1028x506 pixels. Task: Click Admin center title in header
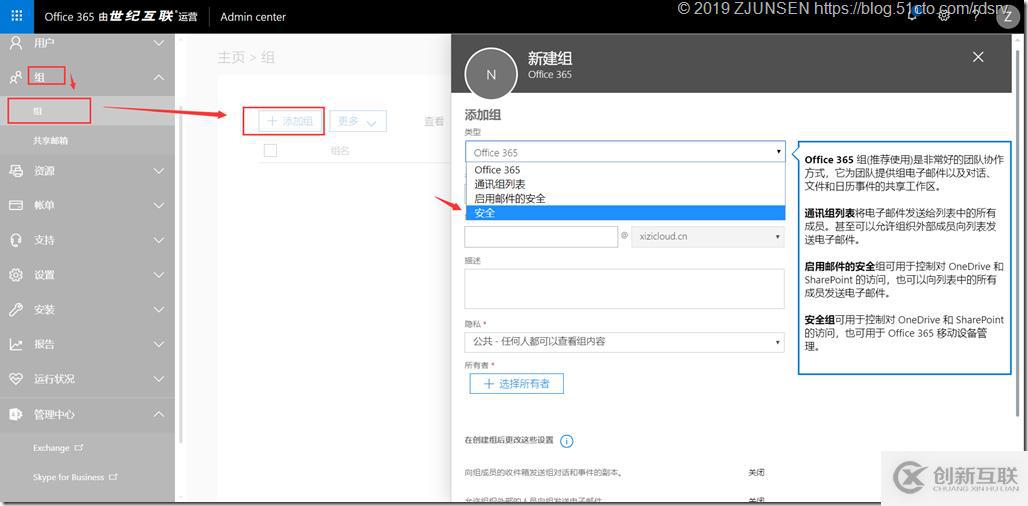[x=253, y=17]
